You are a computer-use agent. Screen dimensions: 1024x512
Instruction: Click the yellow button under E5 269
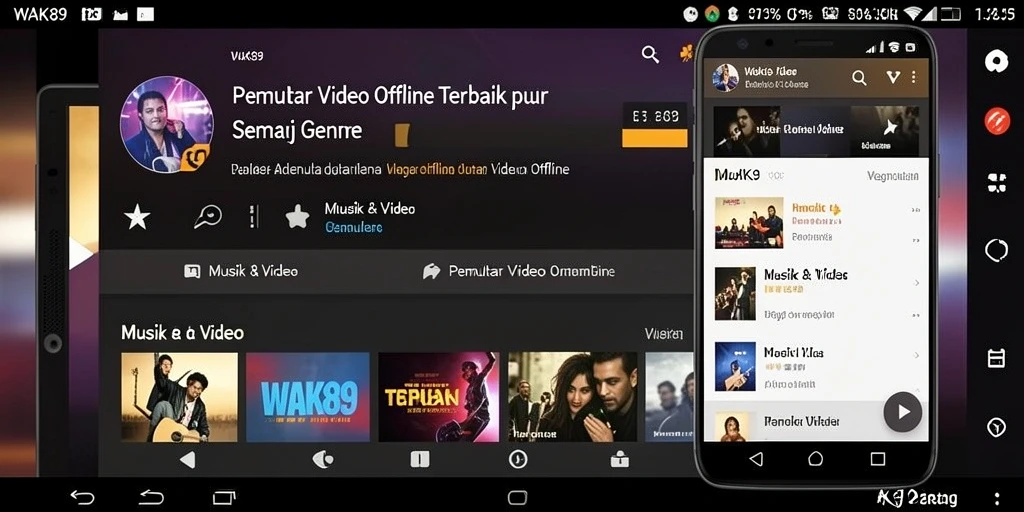tap(654, 138)
